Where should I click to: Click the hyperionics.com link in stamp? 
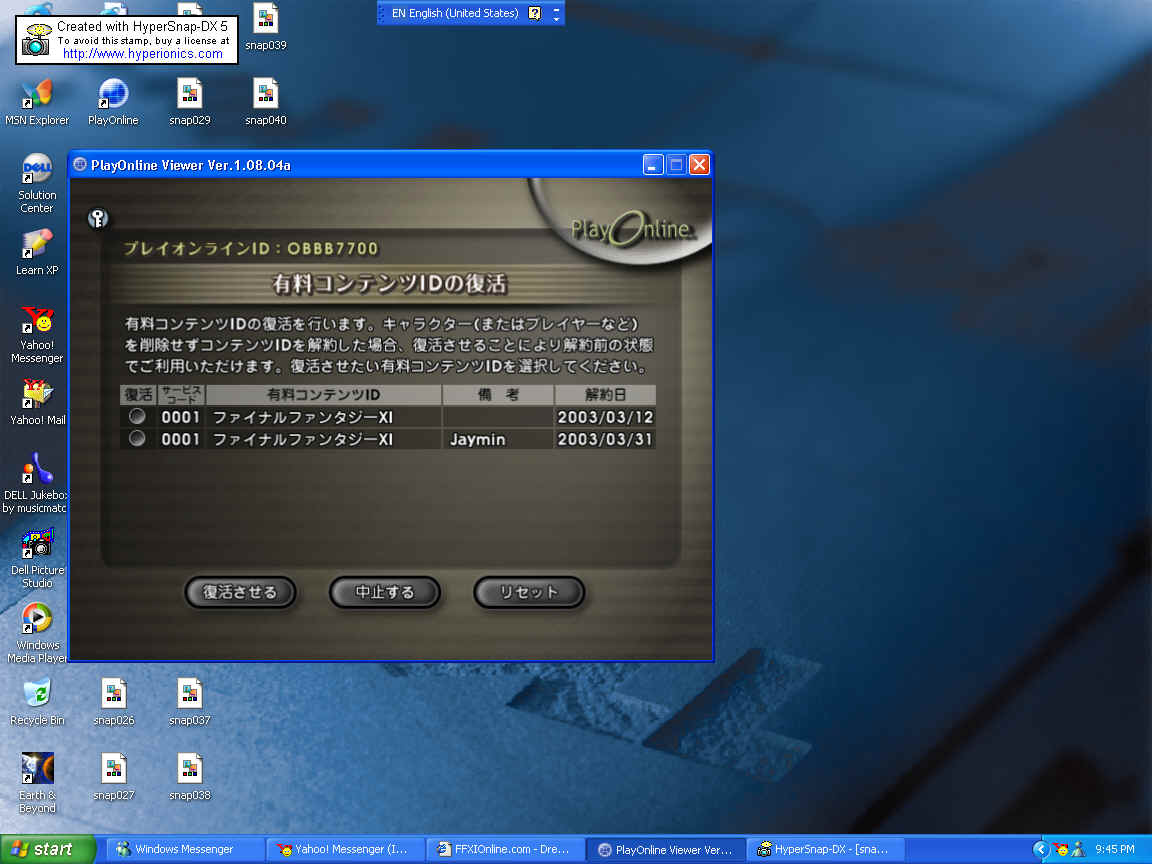click(x=143, y=54)
